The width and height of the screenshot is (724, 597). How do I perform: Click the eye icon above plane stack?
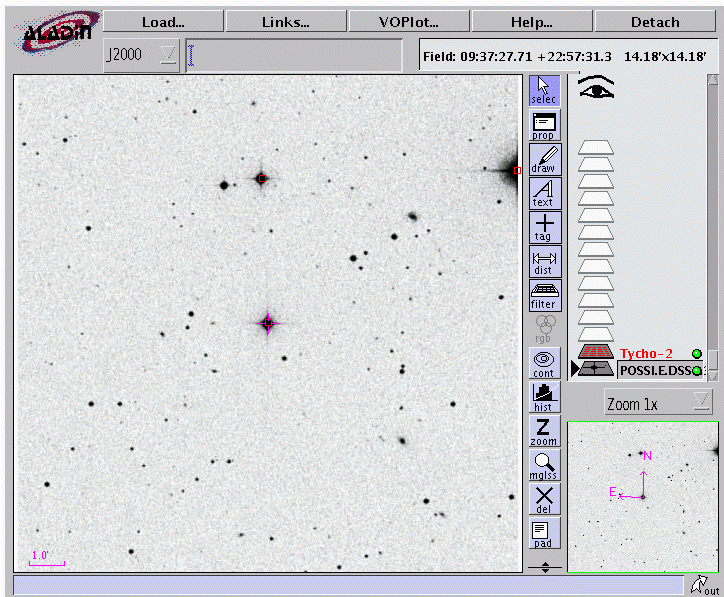(x=596, y=87)
